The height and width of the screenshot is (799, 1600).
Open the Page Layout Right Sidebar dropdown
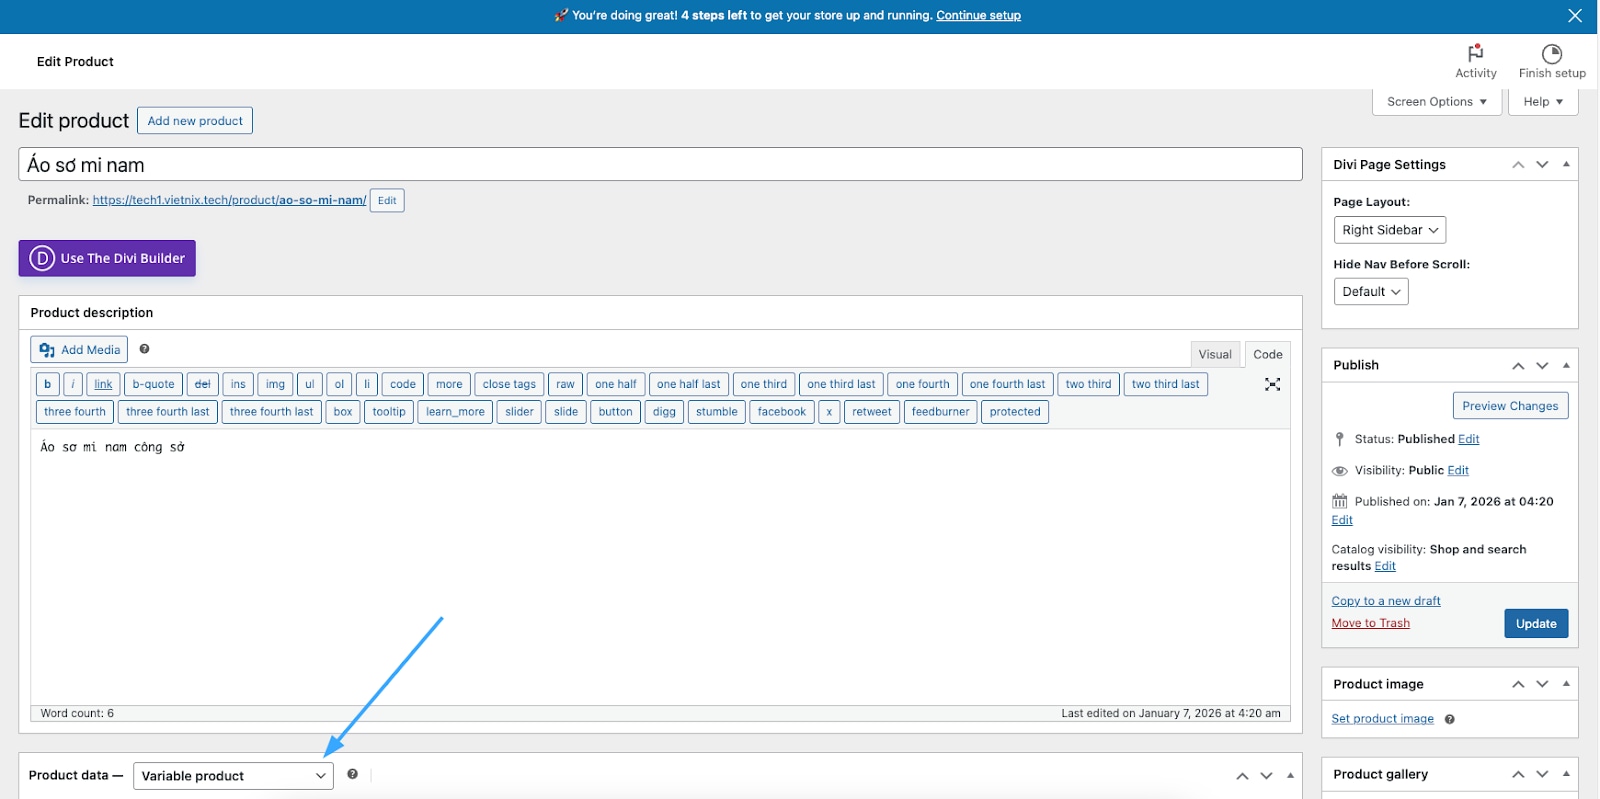[1389, 230]
